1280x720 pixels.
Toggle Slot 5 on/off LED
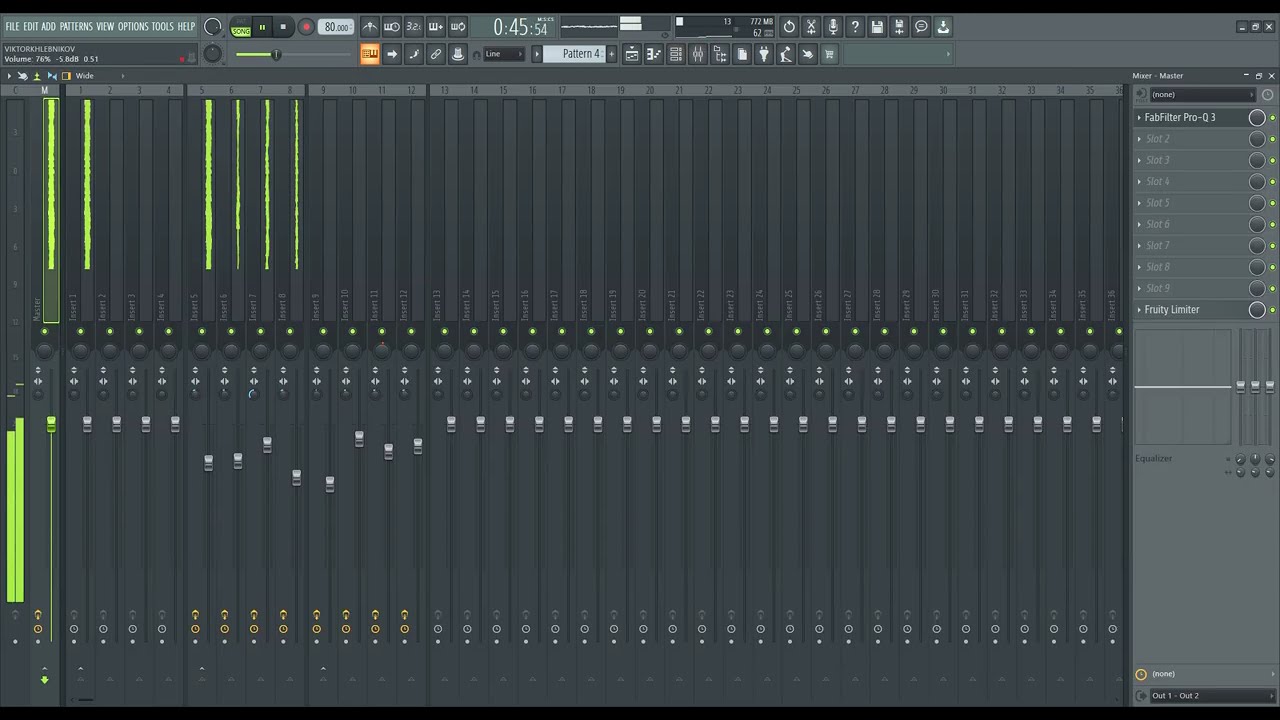1272,203
